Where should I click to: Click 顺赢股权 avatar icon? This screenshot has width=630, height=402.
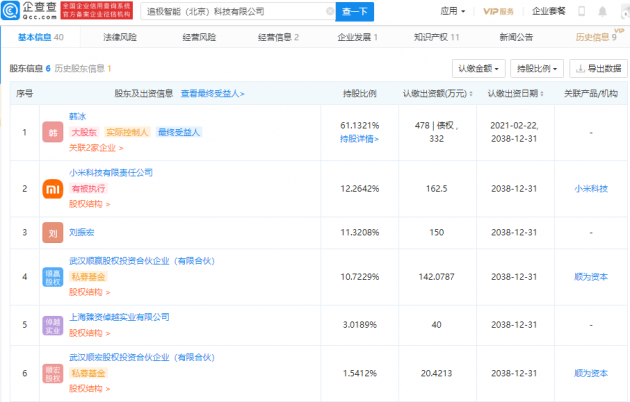pos(53,277)
